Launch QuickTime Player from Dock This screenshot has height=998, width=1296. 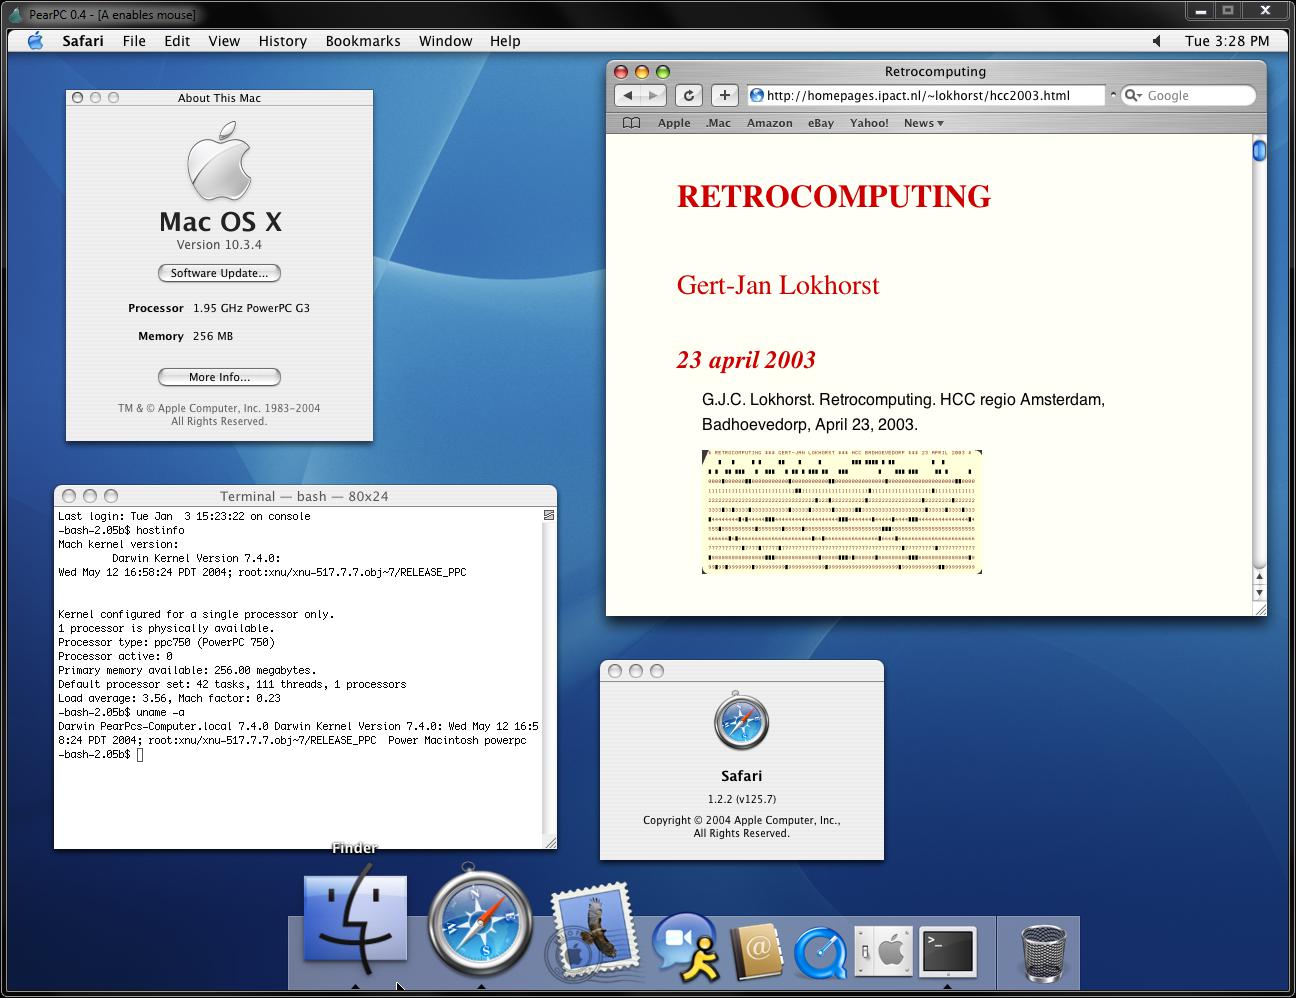click(x=820, y=952)
